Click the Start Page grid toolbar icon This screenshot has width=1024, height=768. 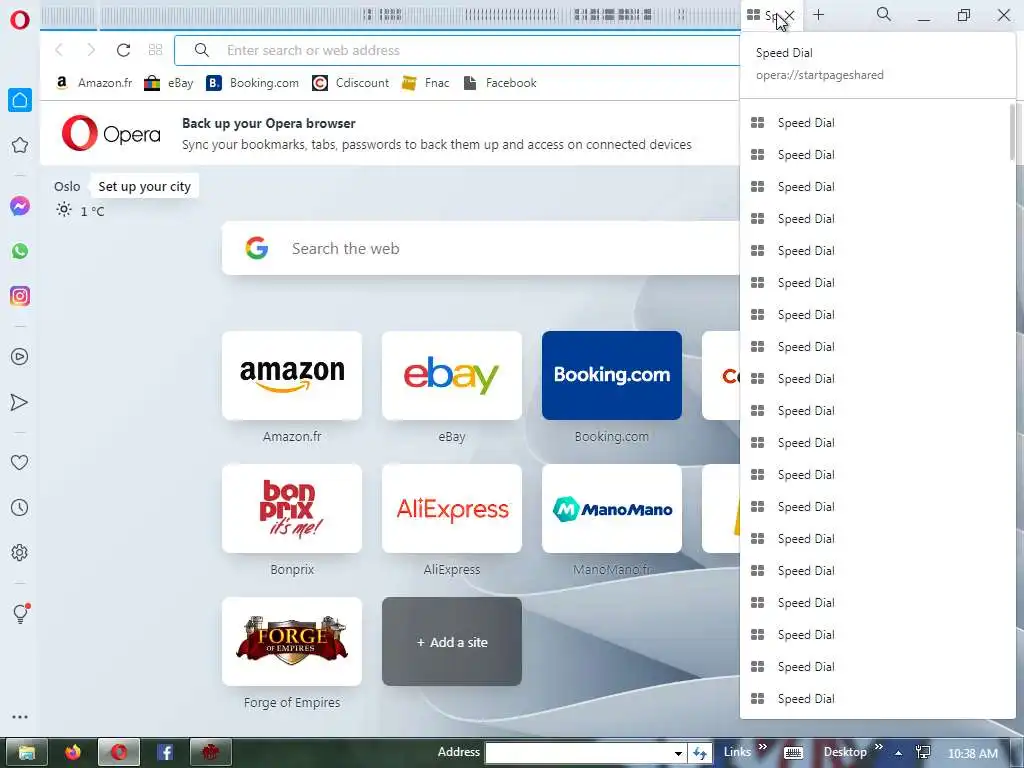[155, 50]
